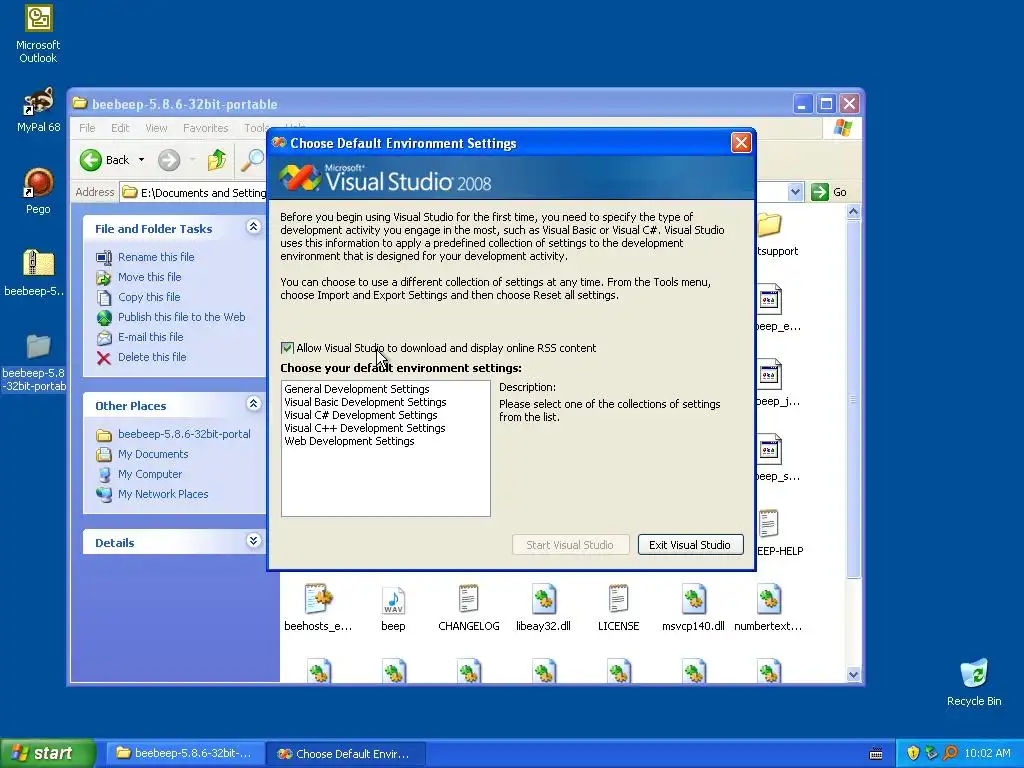Click the Exit Visual Studio button

690,545
